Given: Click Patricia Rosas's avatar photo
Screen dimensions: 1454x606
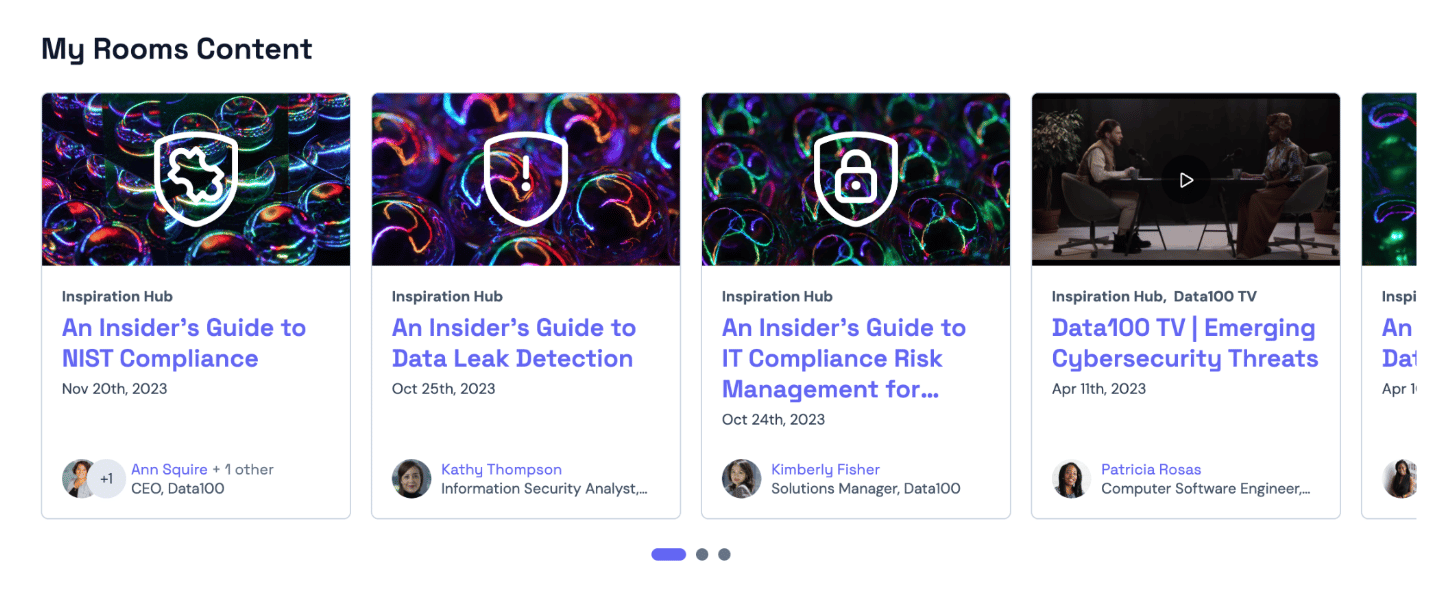Looking at the screenshot, I should (x=1071, y=479).
